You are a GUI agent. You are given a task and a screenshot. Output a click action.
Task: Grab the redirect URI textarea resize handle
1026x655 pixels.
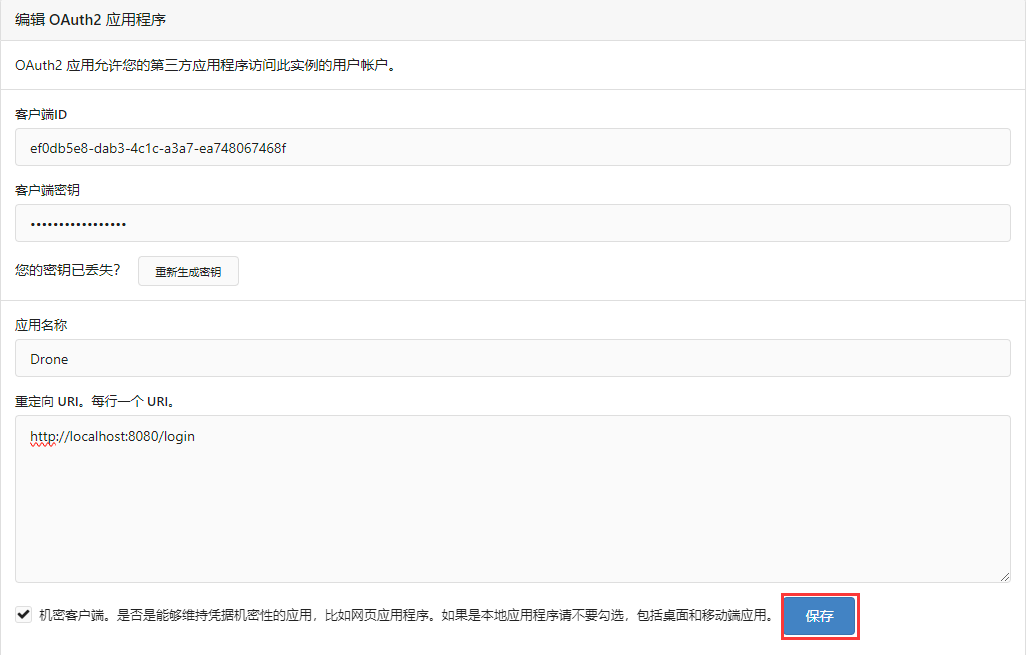click(x=1004, y=576)
